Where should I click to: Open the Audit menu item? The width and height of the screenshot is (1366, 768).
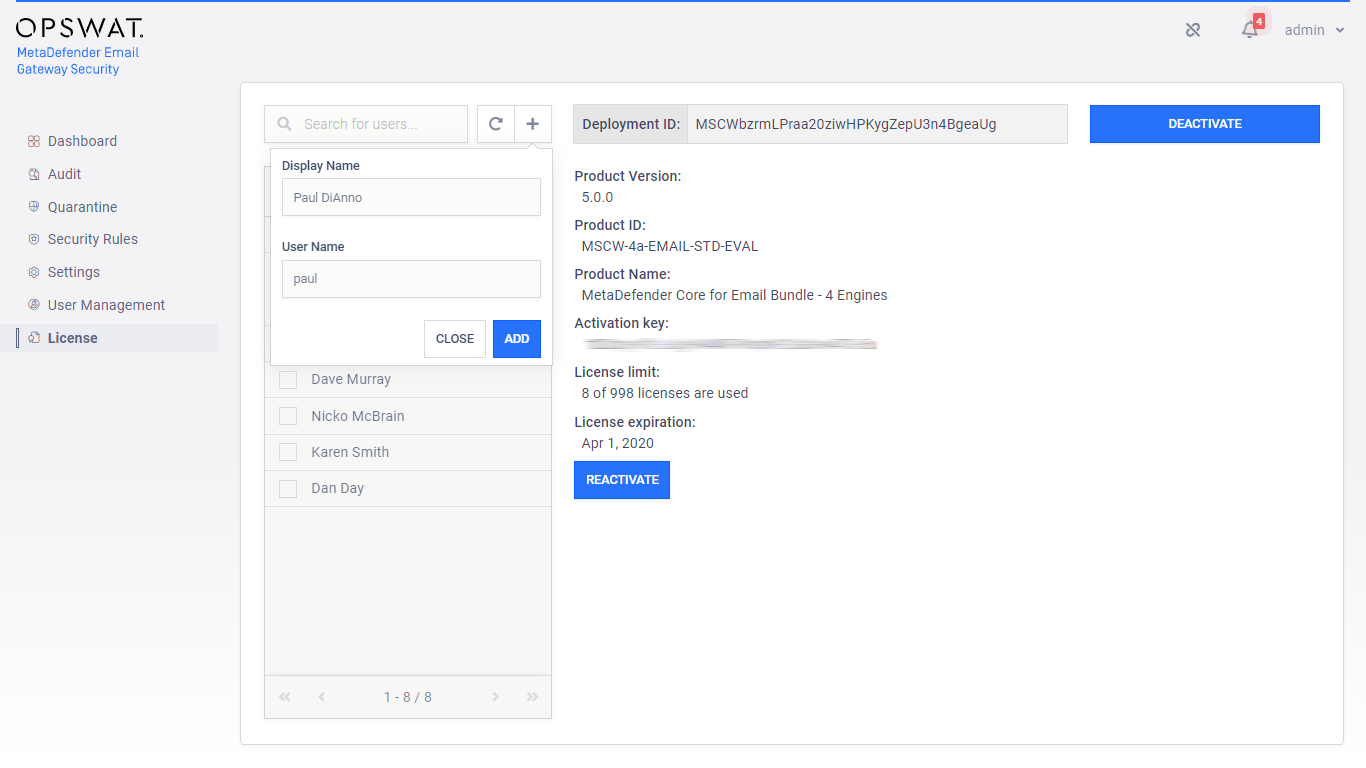coord(64,174)
